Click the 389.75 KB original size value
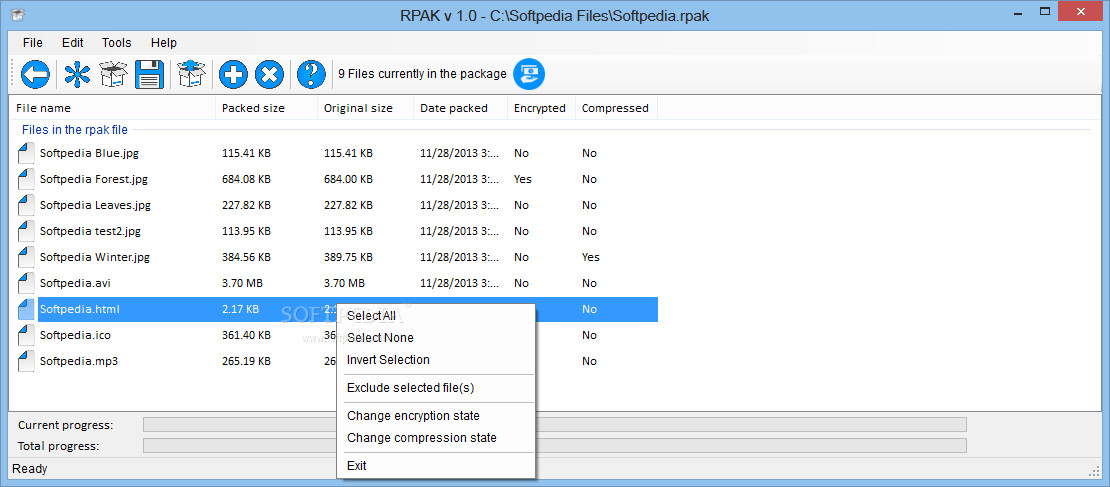The width and height of the screenshot is (1110, 487). point(348,257)
